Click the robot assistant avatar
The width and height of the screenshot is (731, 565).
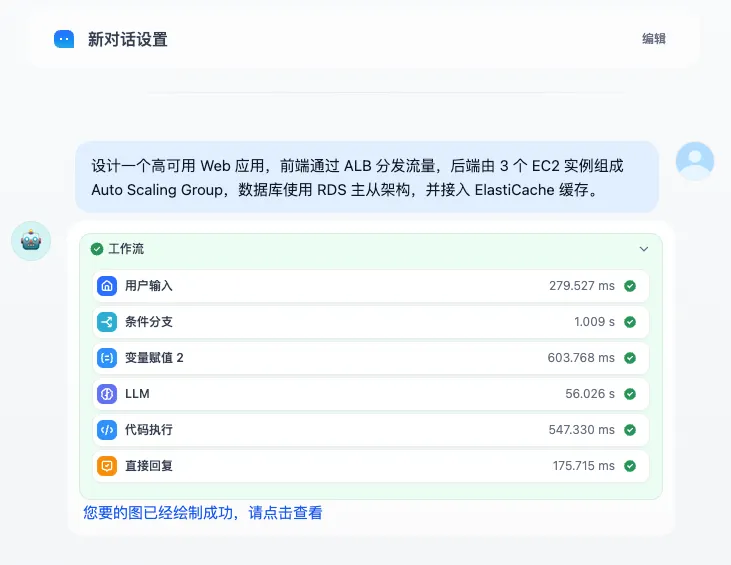[x=31, y=240]
